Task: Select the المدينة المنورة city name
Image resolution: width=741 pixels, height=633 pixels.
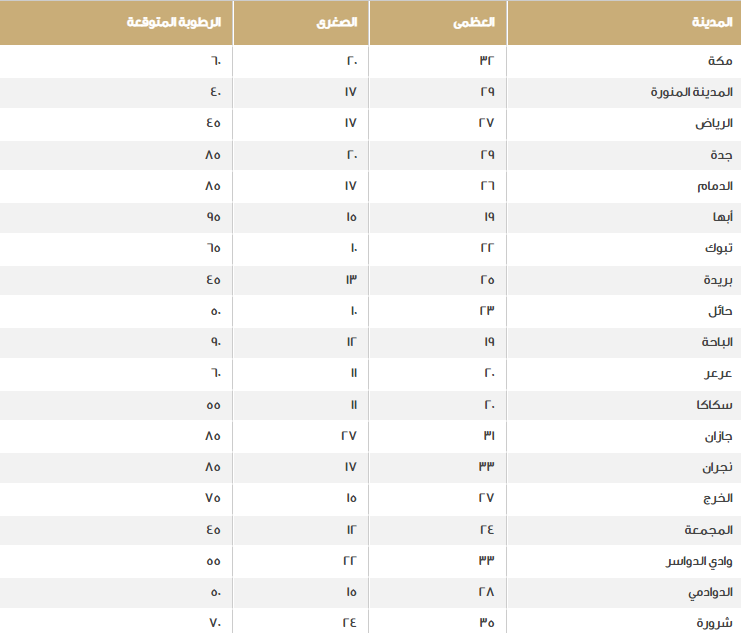Action: pyautogui.click(x=691, y=92)
